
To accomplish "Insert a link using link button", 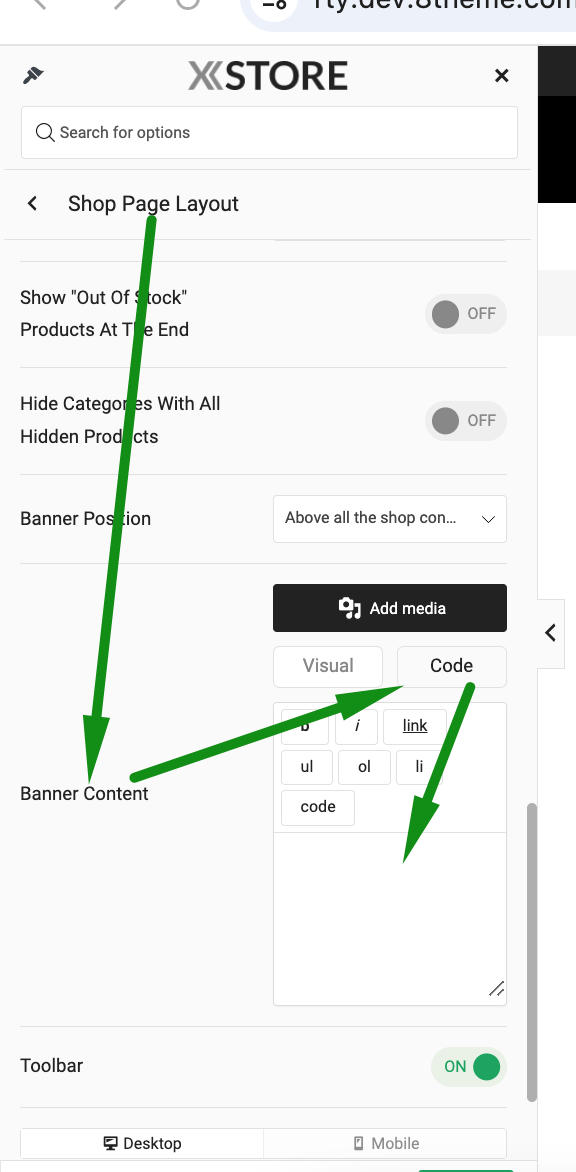I will [415, 726].
